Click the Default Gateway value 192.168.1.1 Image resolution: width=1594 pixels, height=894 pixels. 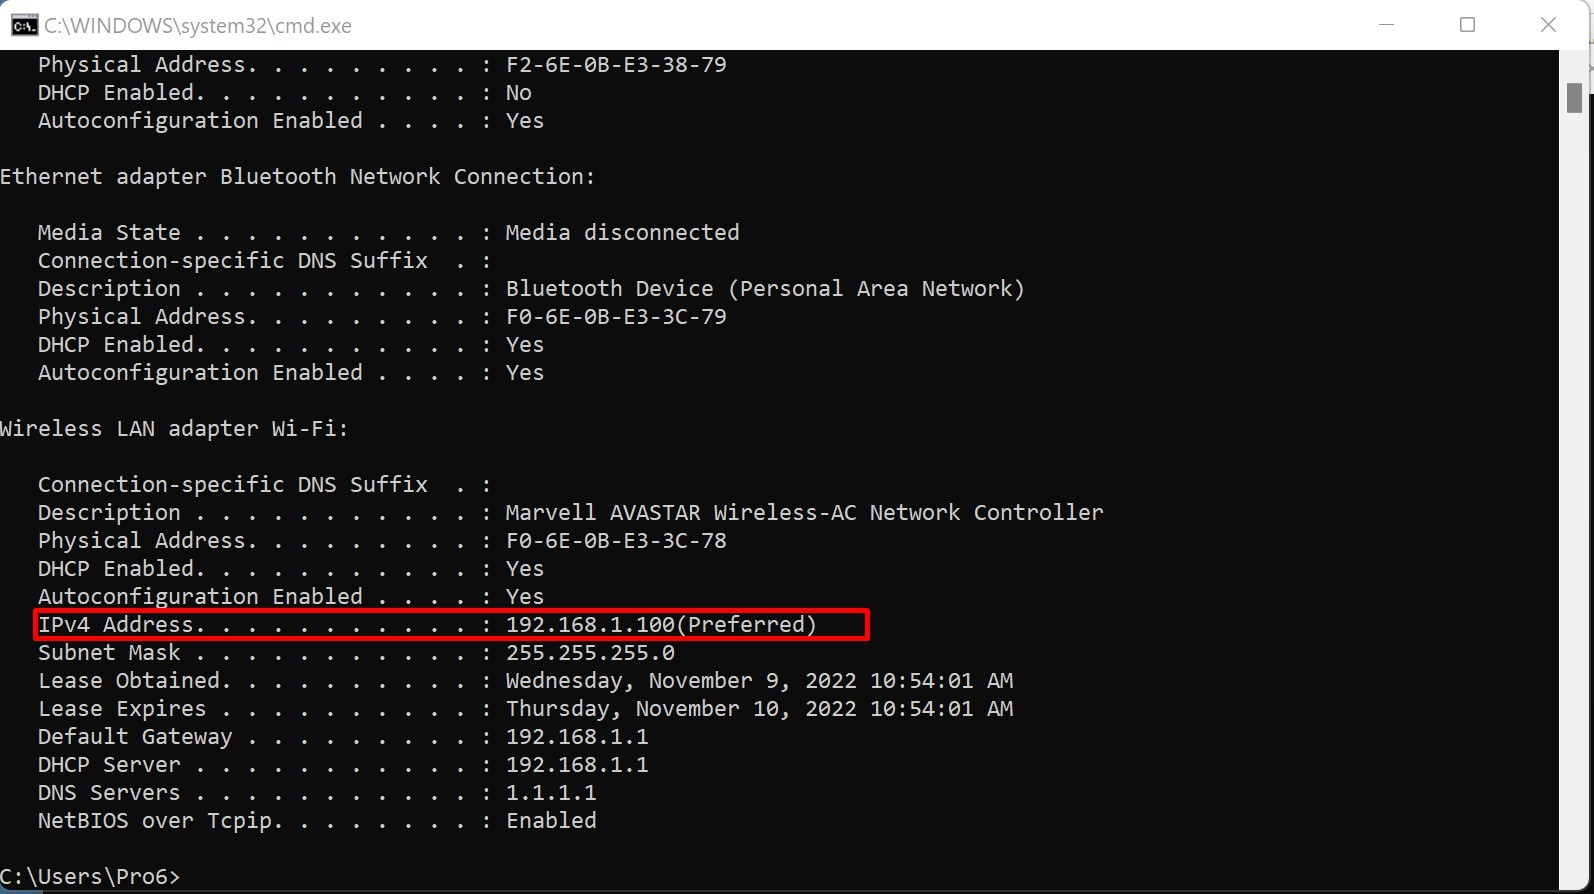(x=577, y=737)
